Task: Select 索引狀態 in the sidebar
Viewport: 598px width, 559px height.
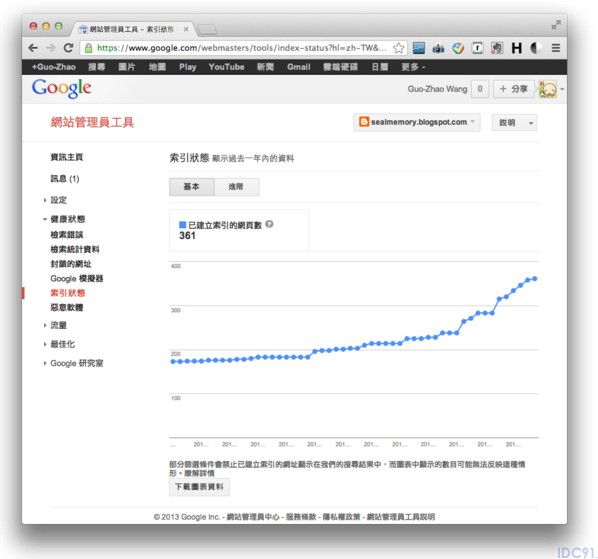Action: 68,293
